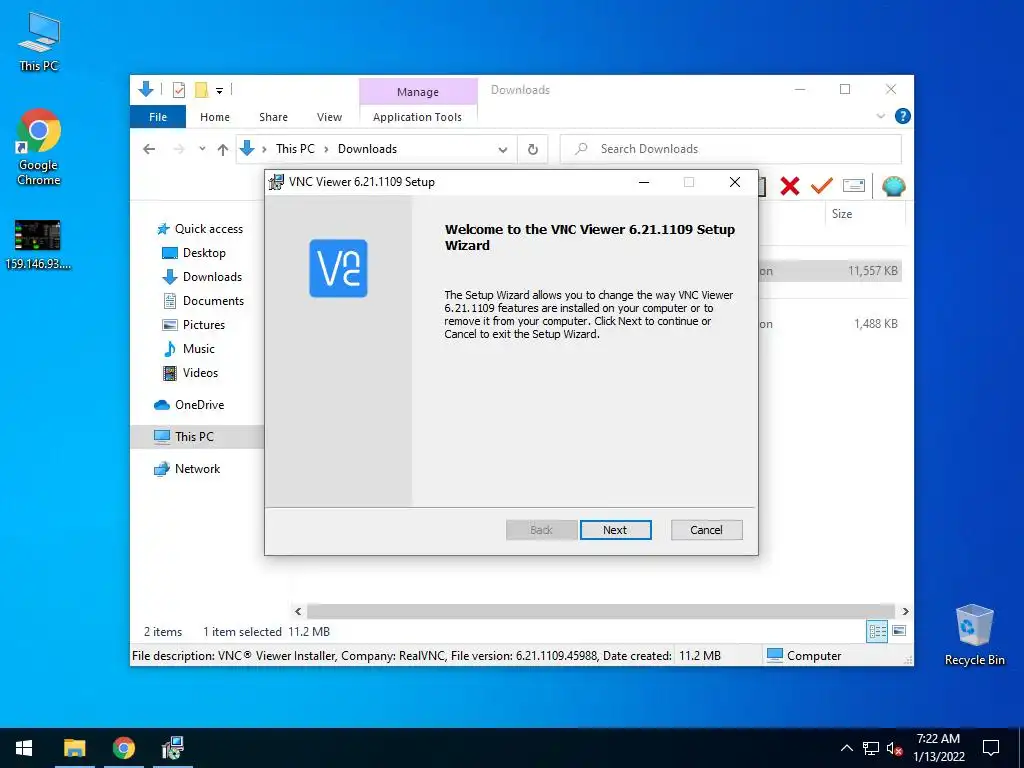Click the Explorer forward arrow
The image size is (1024, 768).
(x=179, y=149)
